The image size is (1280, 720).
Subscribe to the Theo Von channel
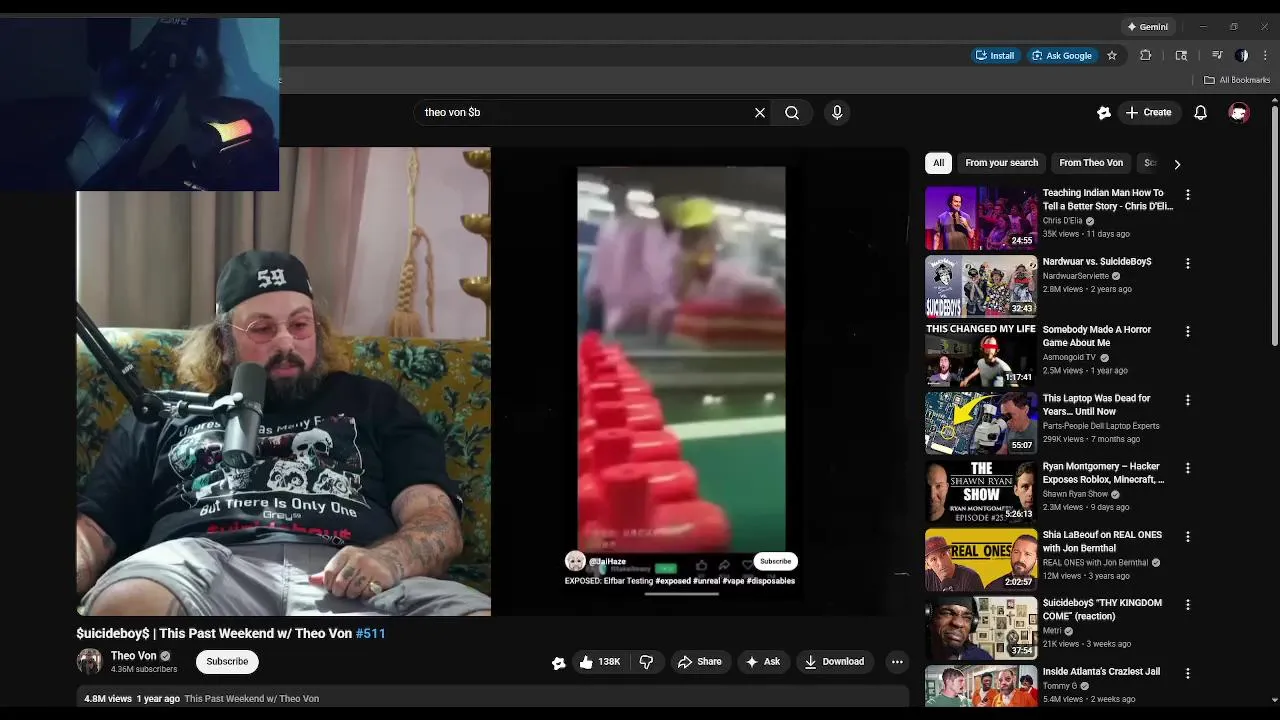point(227,662)
